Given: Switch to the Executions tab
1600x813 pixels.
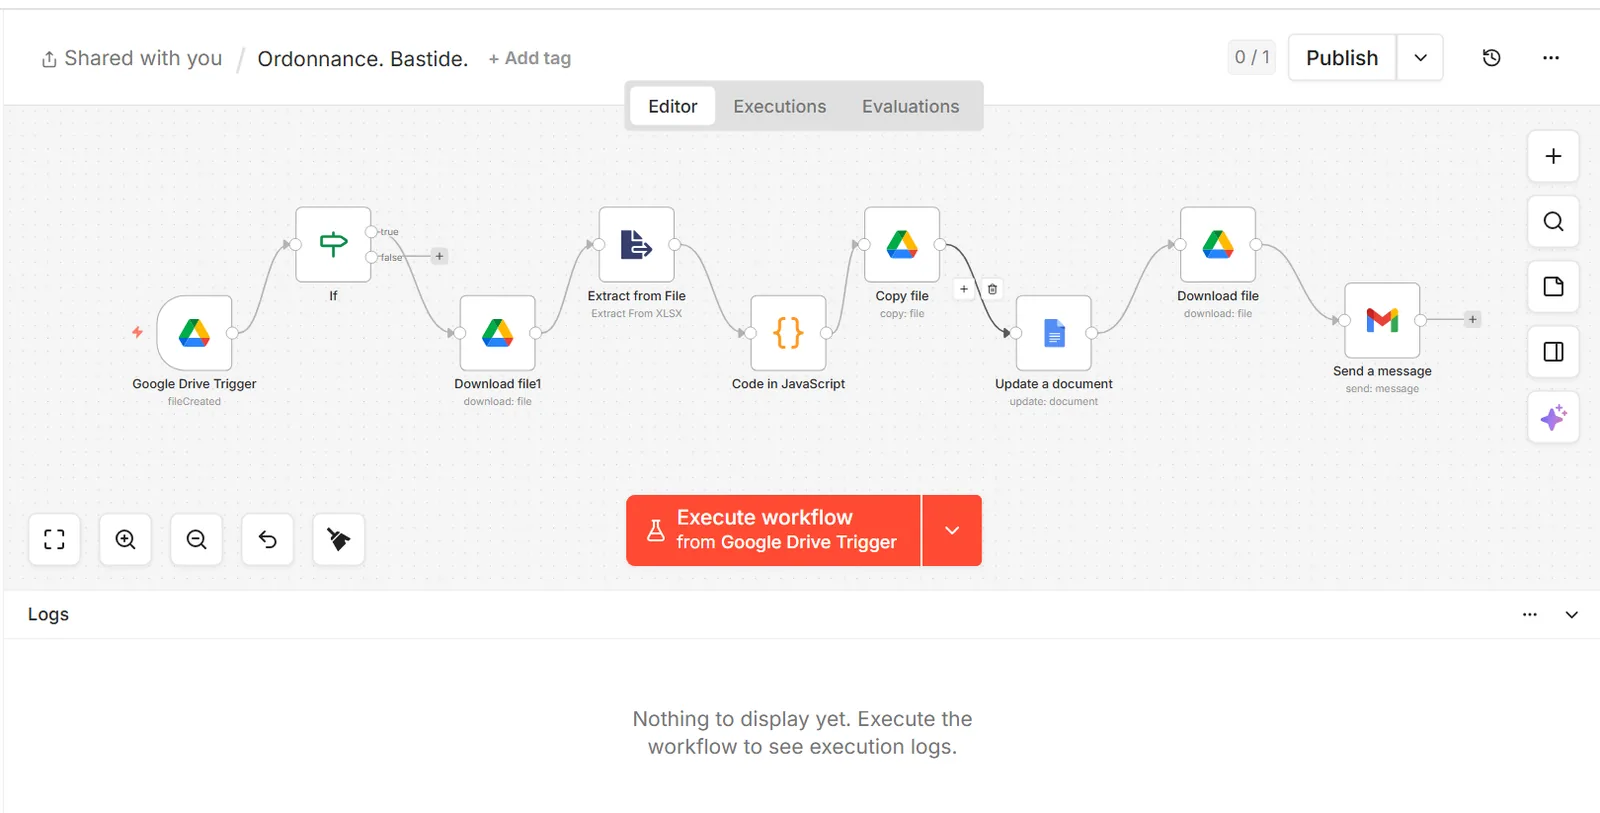Looking at the screenshot, I should tap(780, 106).
